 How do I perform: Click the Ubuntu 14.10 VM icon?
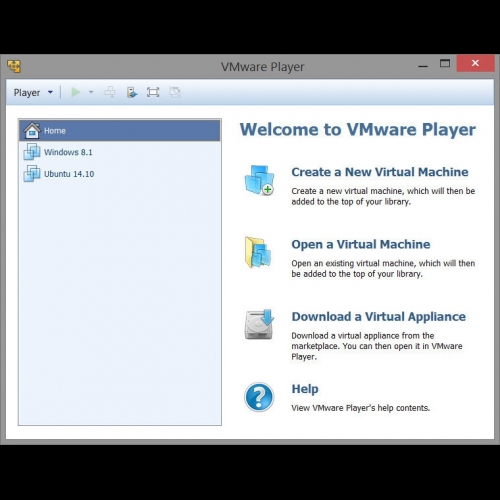click(32, 173)
